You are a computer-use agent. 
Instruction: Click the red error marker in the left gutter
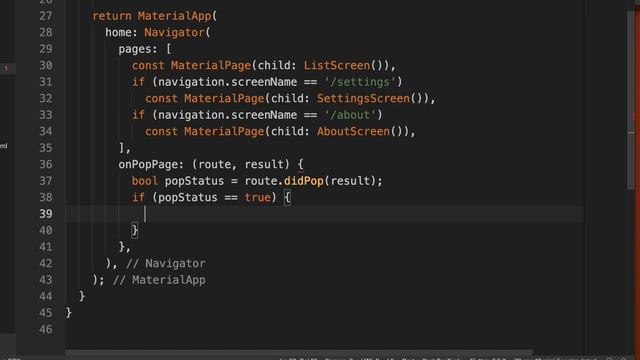click(6, 68)
